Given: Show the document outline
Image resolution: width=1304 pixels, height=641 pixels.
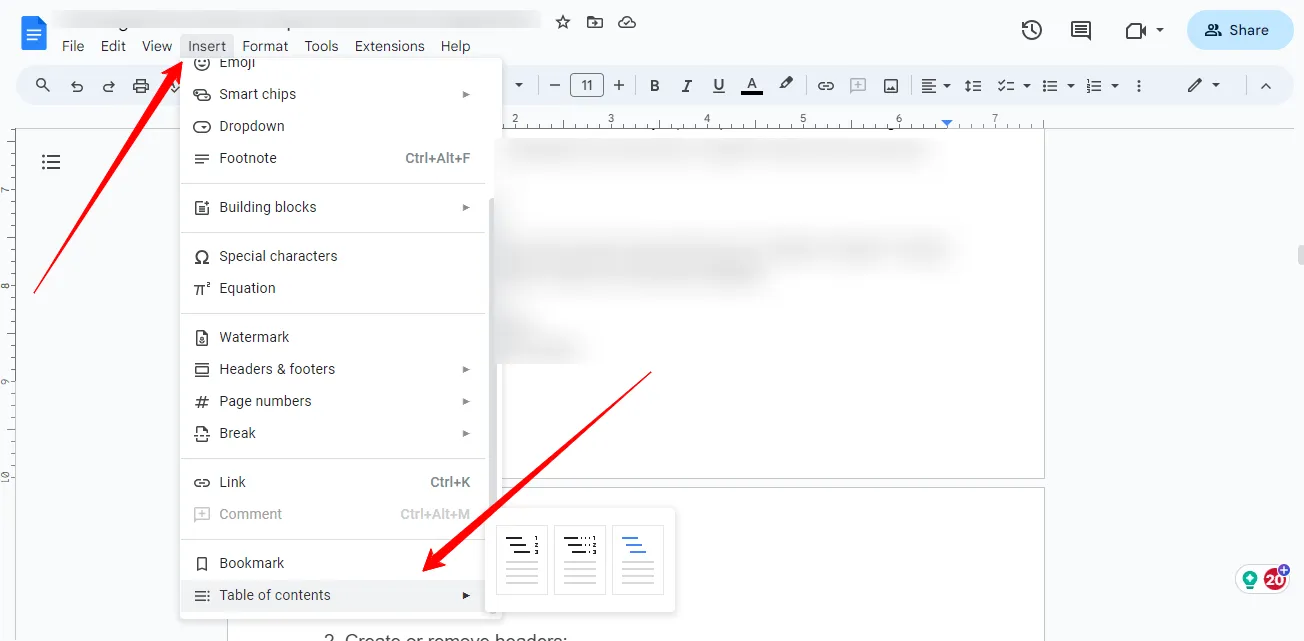Looking at the screenshot, I should tap(51, 161).
